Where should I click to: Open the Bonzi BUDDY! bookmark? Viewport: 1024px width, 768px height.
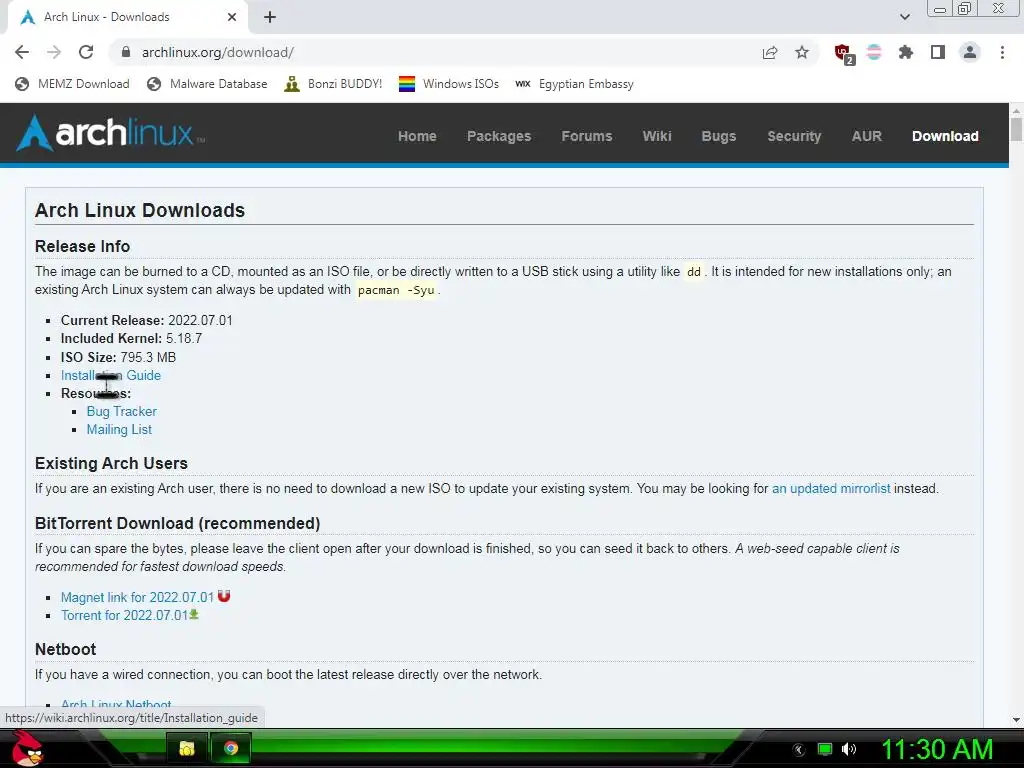[x=333, y=84]
